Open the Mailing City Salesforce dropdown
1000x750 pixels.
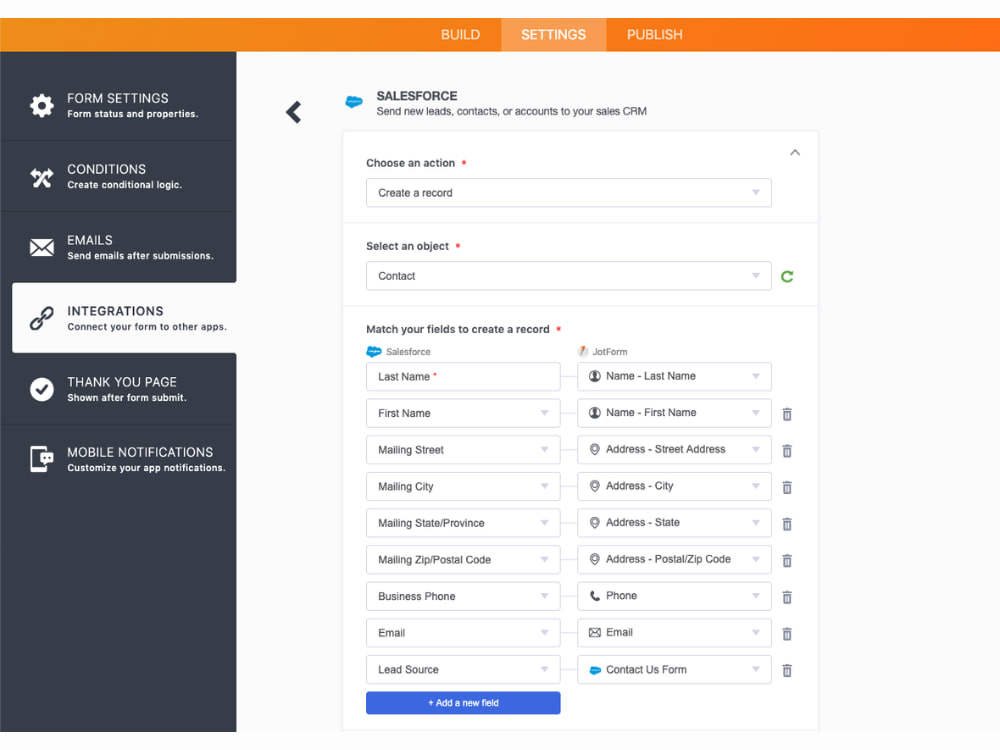463,487
